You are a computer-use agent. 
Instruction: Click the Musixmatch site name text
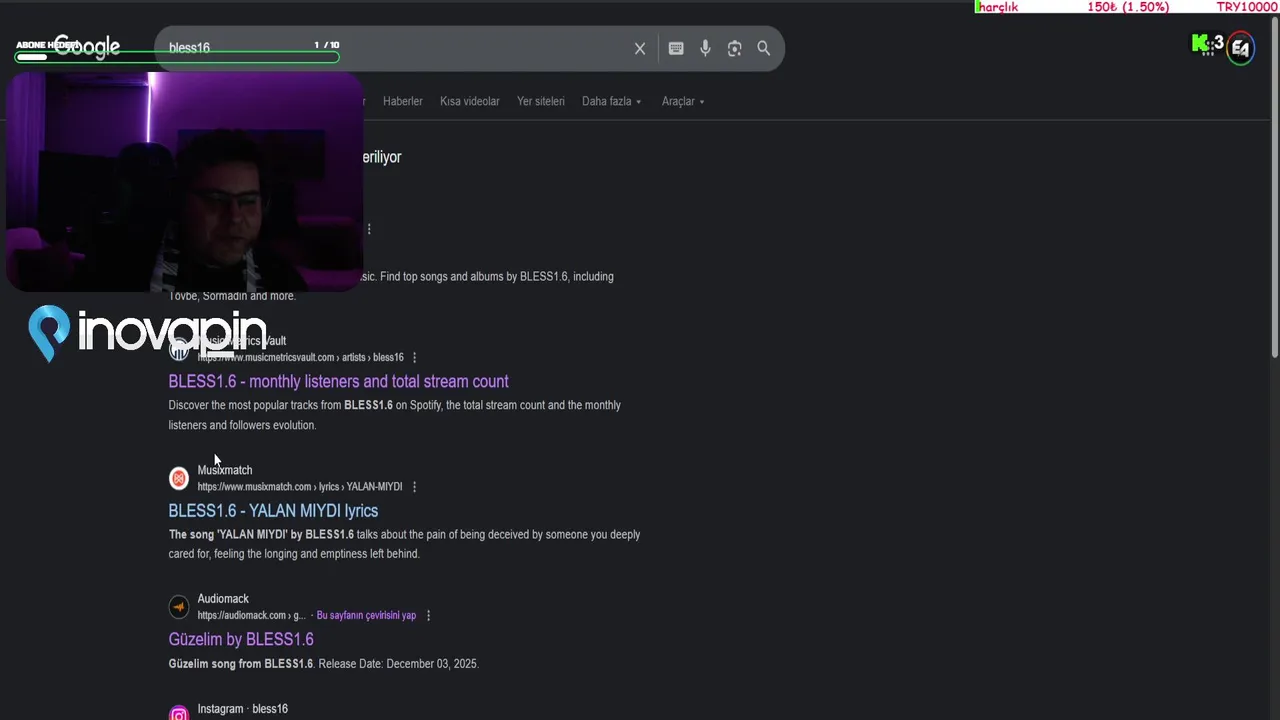click(x=225, y=470)
